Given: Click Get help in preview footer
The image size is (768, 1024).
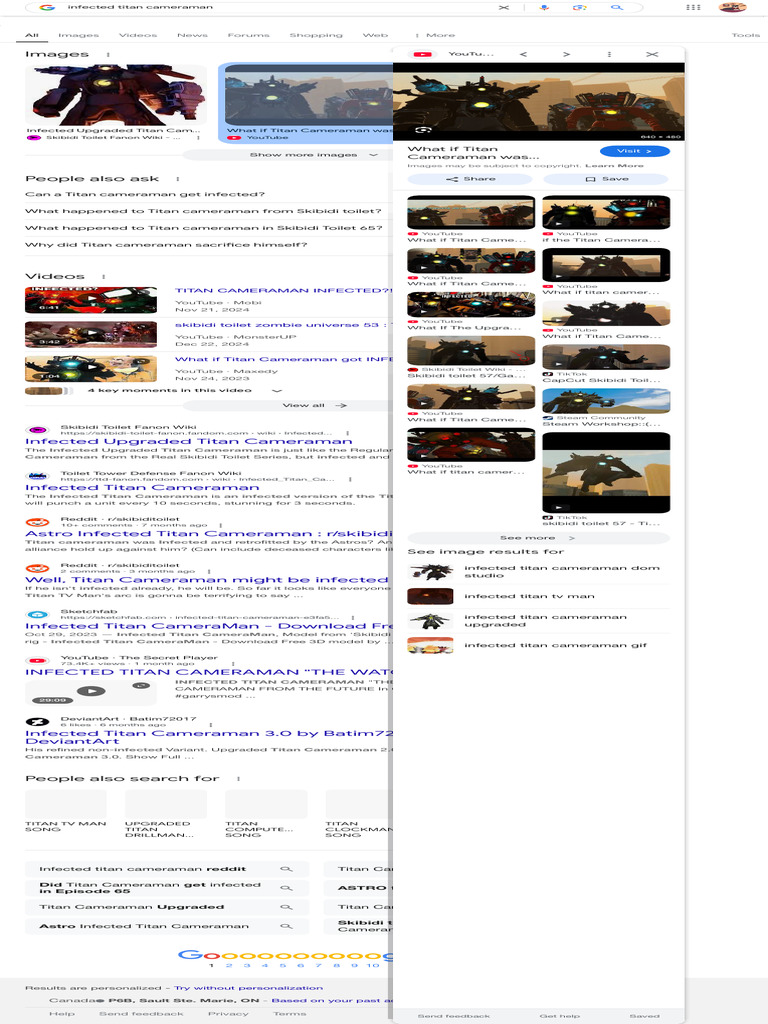Looking at the screenshot, I should click(559, 1016).
